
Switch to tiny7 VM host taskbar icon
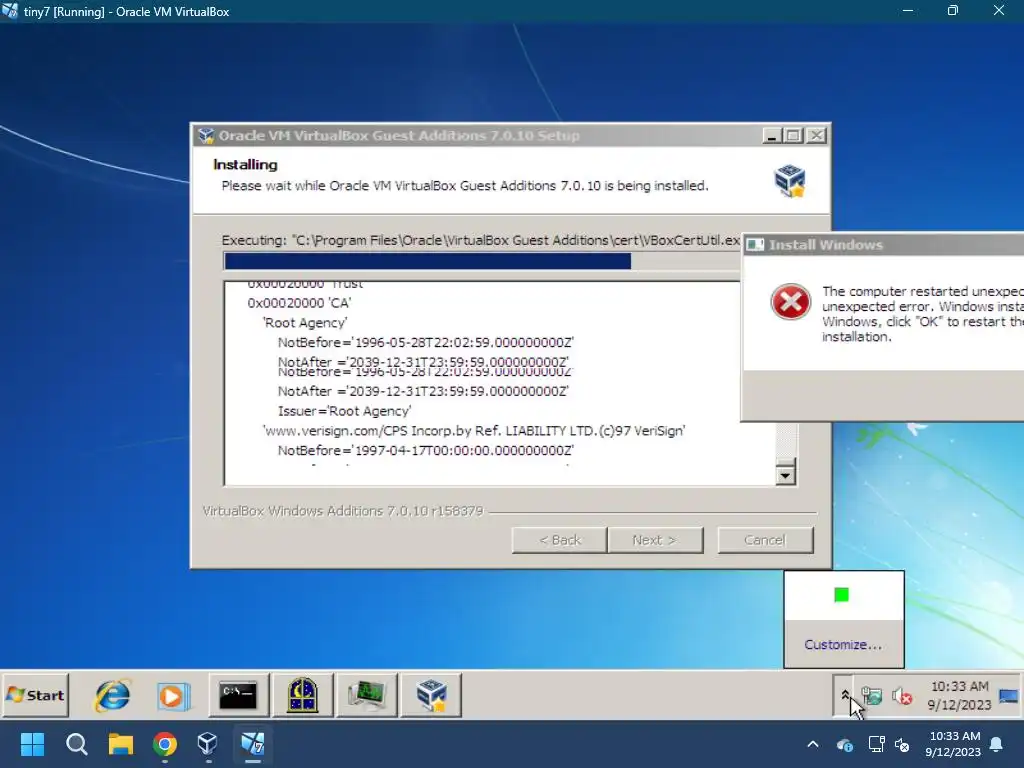coord(253,744)
